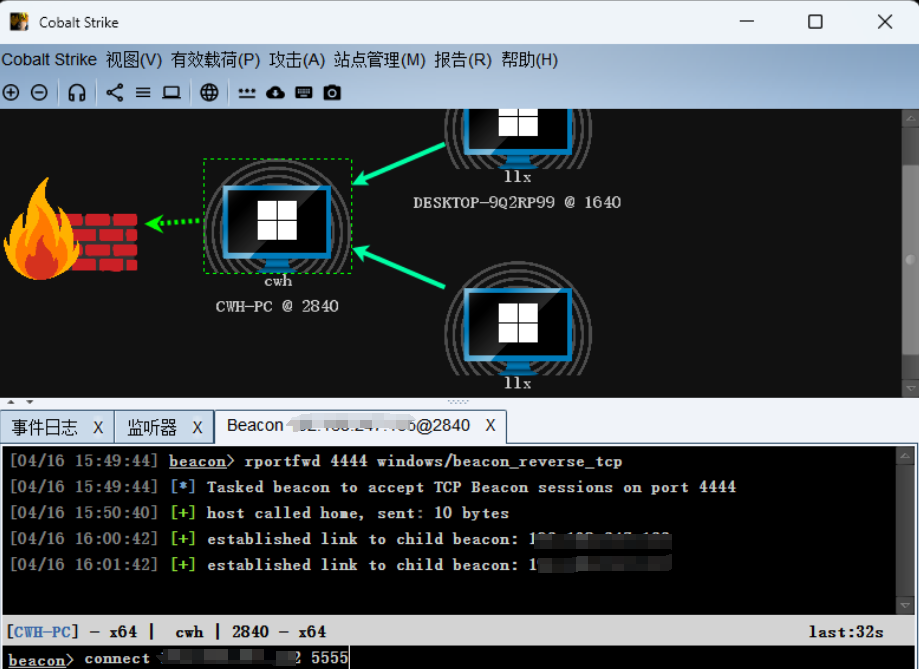Open the 视图(V) menu
This screenshot has width=919, height=669.
[134, 60]
